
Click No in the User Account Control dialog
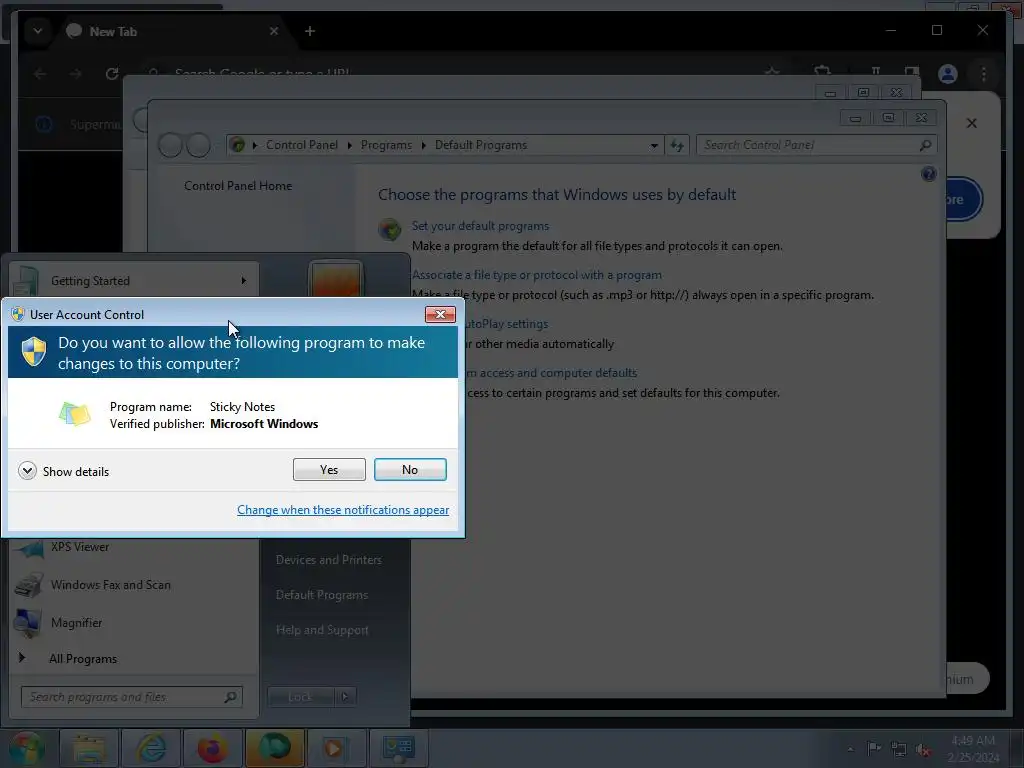tap(410, 470)
